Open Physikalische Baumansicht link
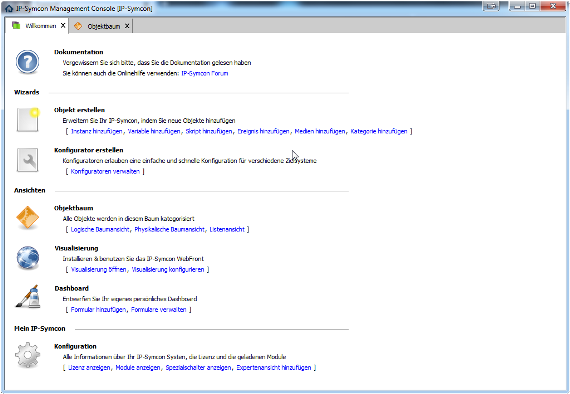The image size is (570, 394). [x=169, y=229]
